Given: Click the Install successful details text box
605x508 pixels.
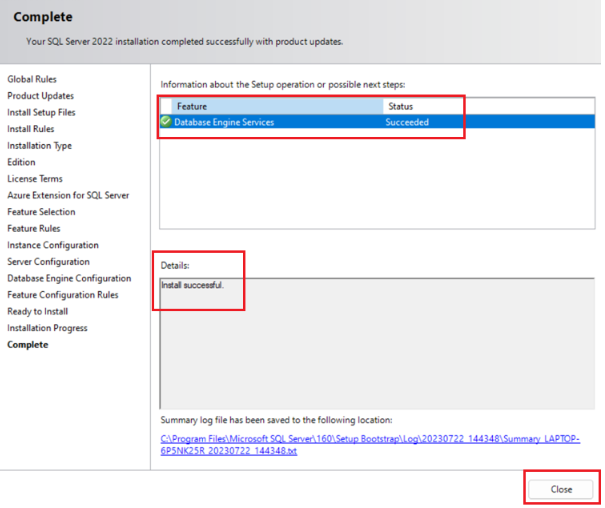Looking at the screenshot, I should pyautogui.click(x=377, y=343).
